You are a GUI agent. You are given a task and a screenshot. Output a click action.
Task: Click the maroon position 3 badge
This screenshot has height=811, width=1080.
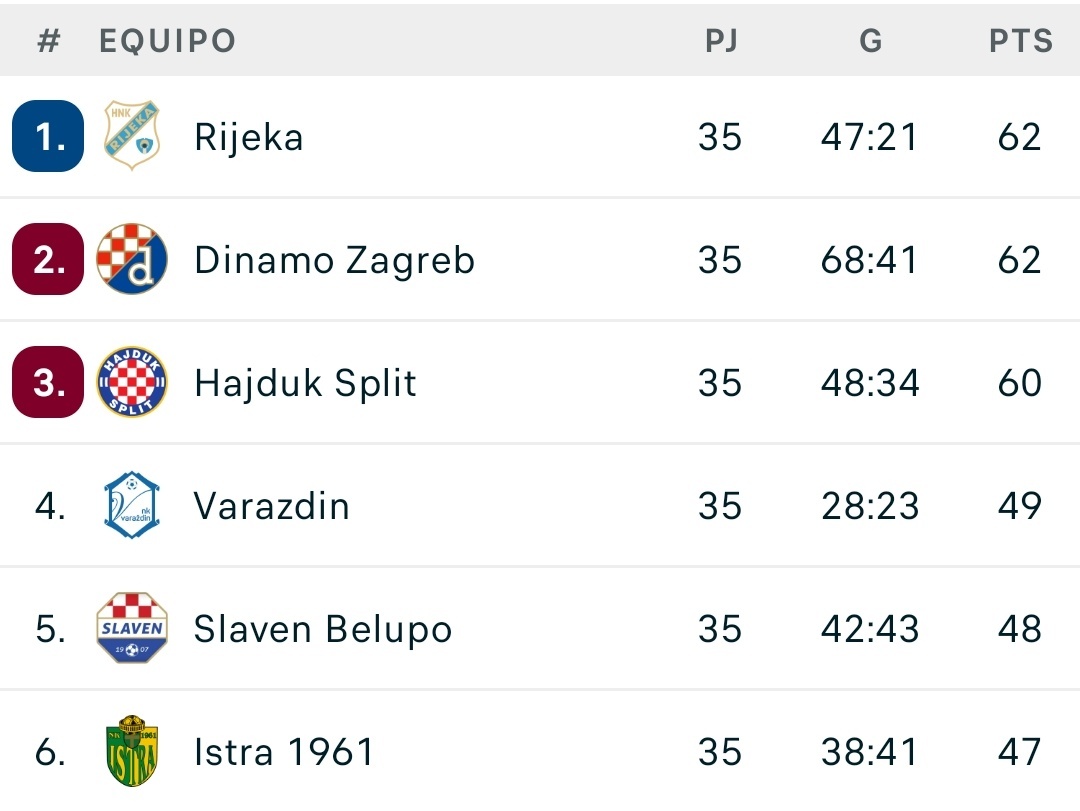tap(48, 382)
